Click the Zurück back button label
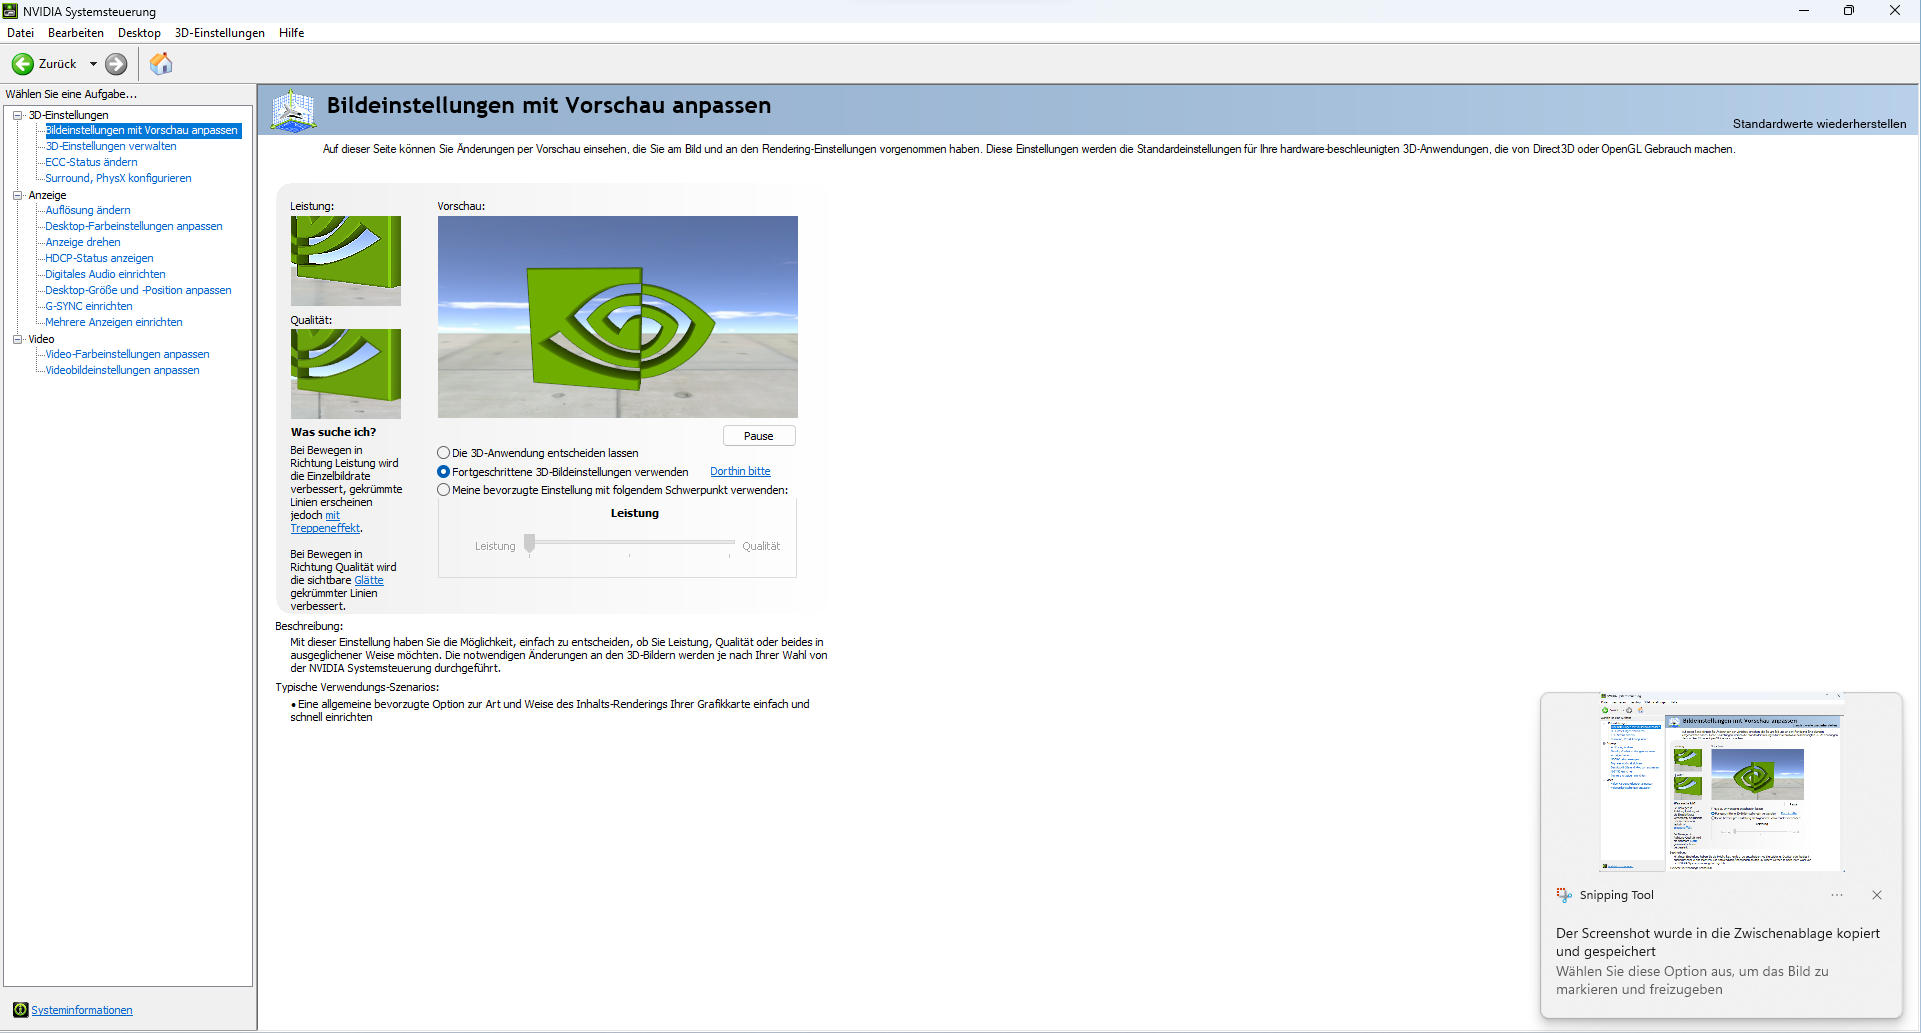Image resolution: width=1921 pixels, height=1033 pixels. point(57,64)
